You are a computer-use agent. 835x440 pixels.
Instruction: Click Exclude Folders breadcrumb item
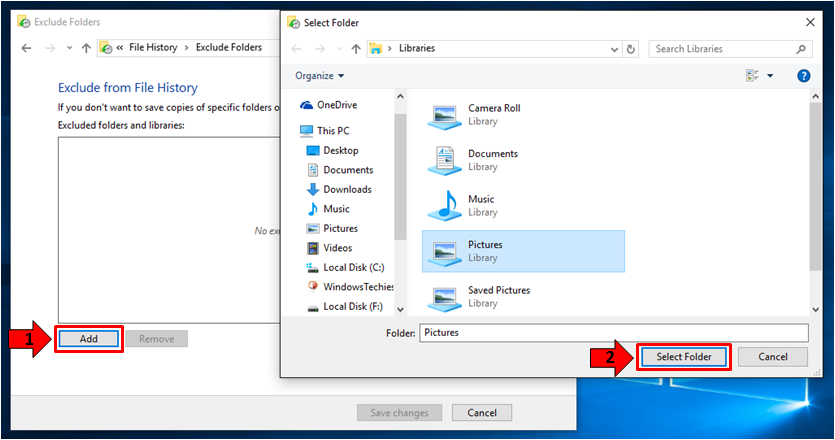229,47
